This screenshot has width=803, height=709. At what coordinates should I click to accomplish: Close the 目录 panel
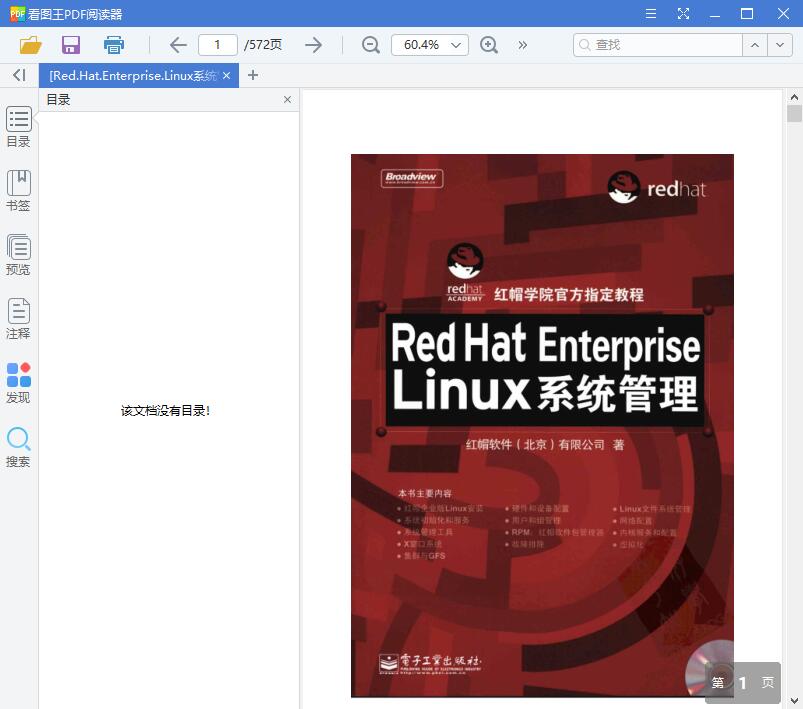(x=287, y=99)
